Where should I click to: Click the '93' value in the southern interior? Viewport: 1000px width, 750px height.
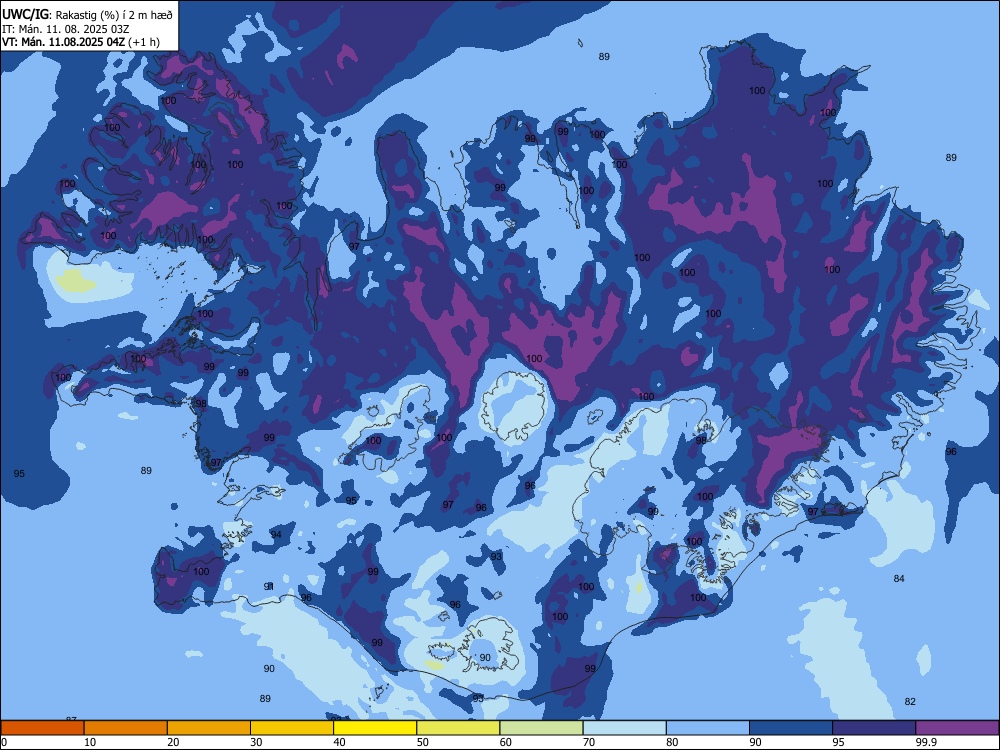click(x=496, y=556)
